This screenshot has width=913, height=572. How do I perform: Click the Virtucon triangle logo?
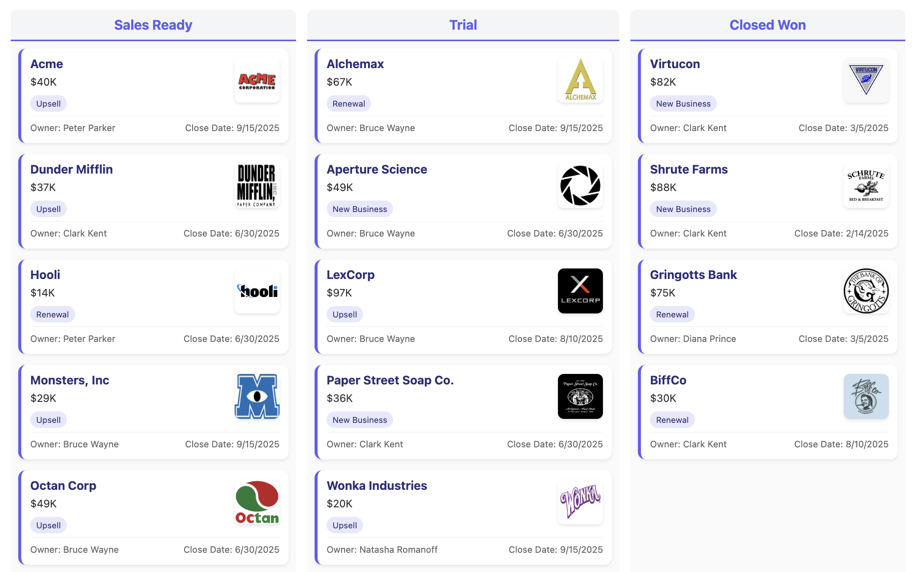(866, 80)
